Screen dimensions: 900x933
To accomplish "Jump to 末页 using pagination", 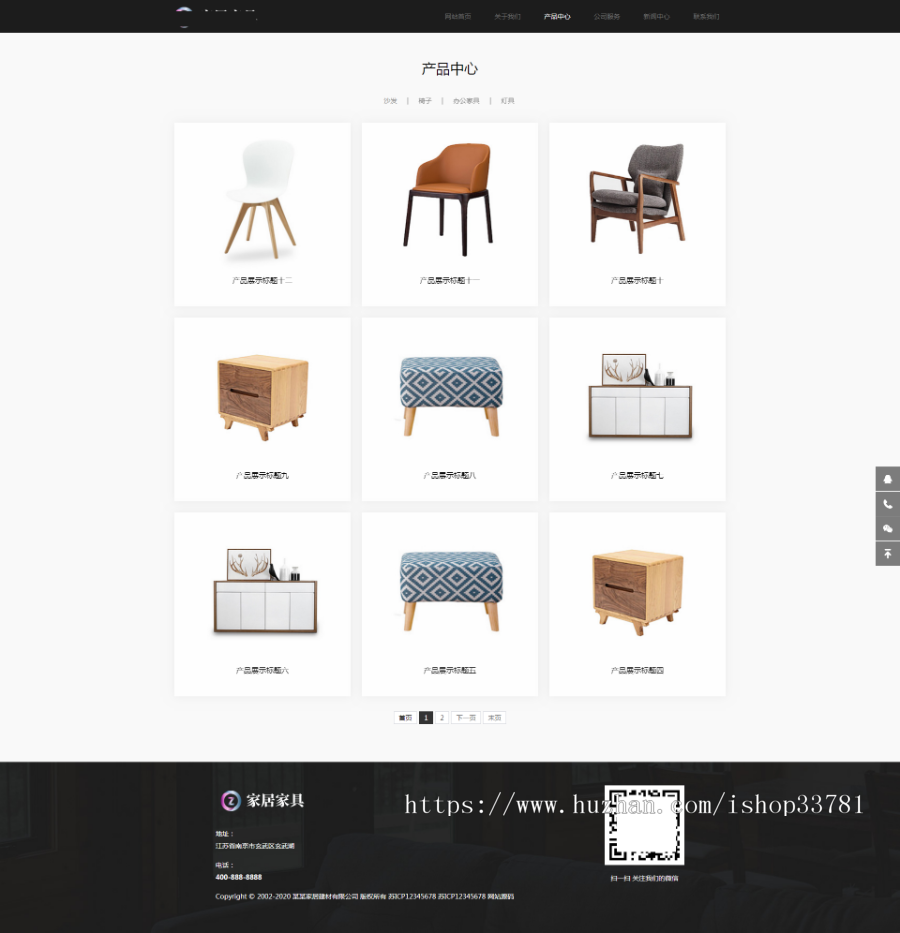I will click(494, 717).
